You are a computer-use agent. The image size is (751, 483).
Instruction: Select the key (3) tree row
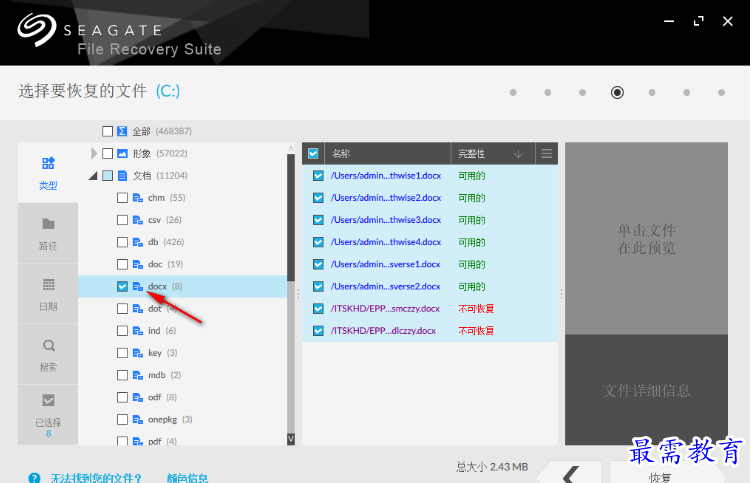click(182, 353)
